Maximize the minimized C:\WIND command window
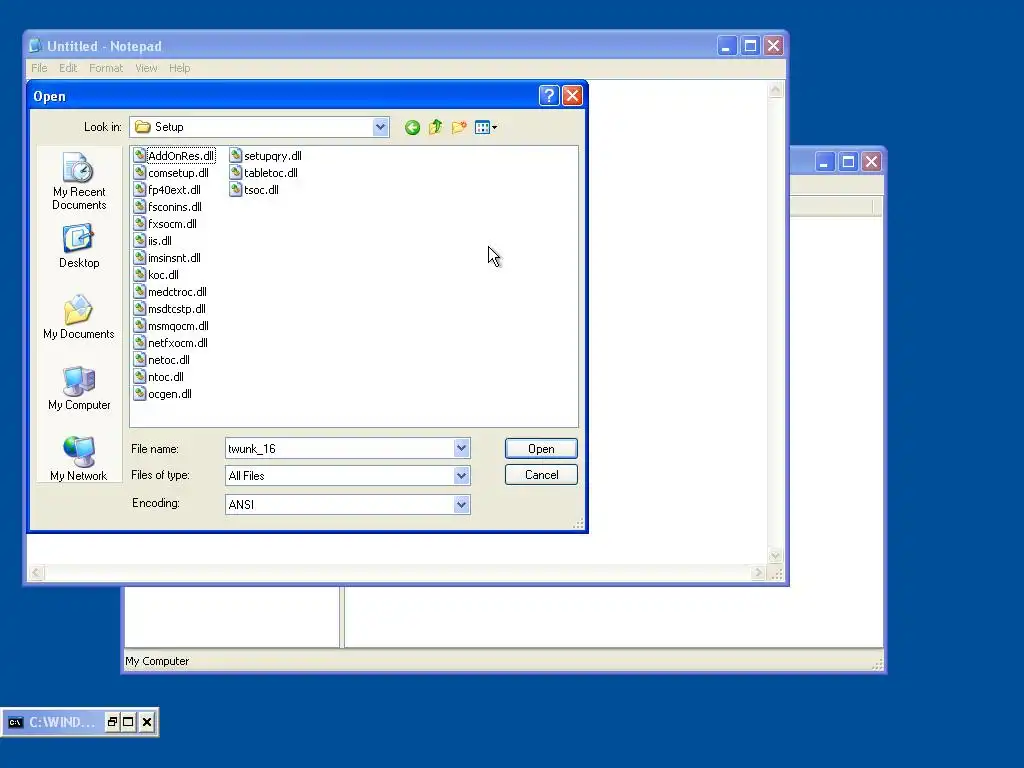Image resolution: width=1024 pixels, height=768 pixels. click(129, 722)
